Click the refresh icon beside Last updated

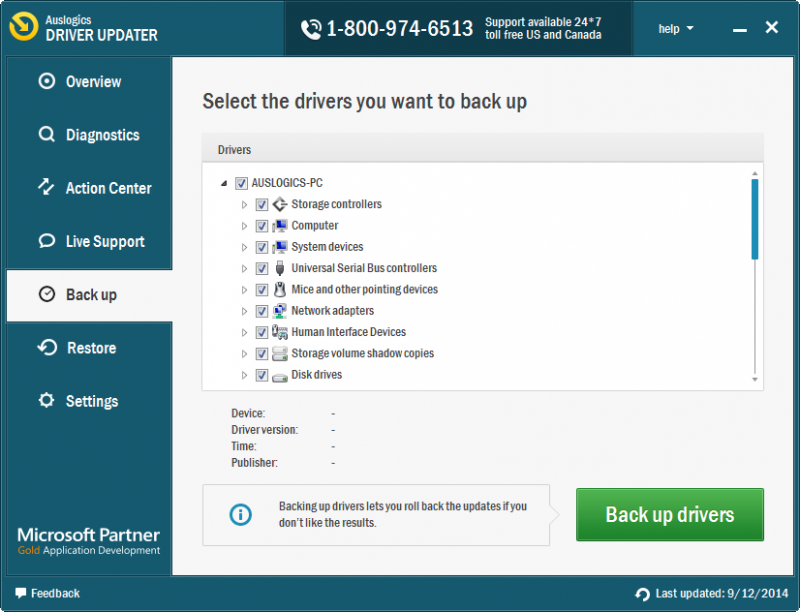pos(642,594)
